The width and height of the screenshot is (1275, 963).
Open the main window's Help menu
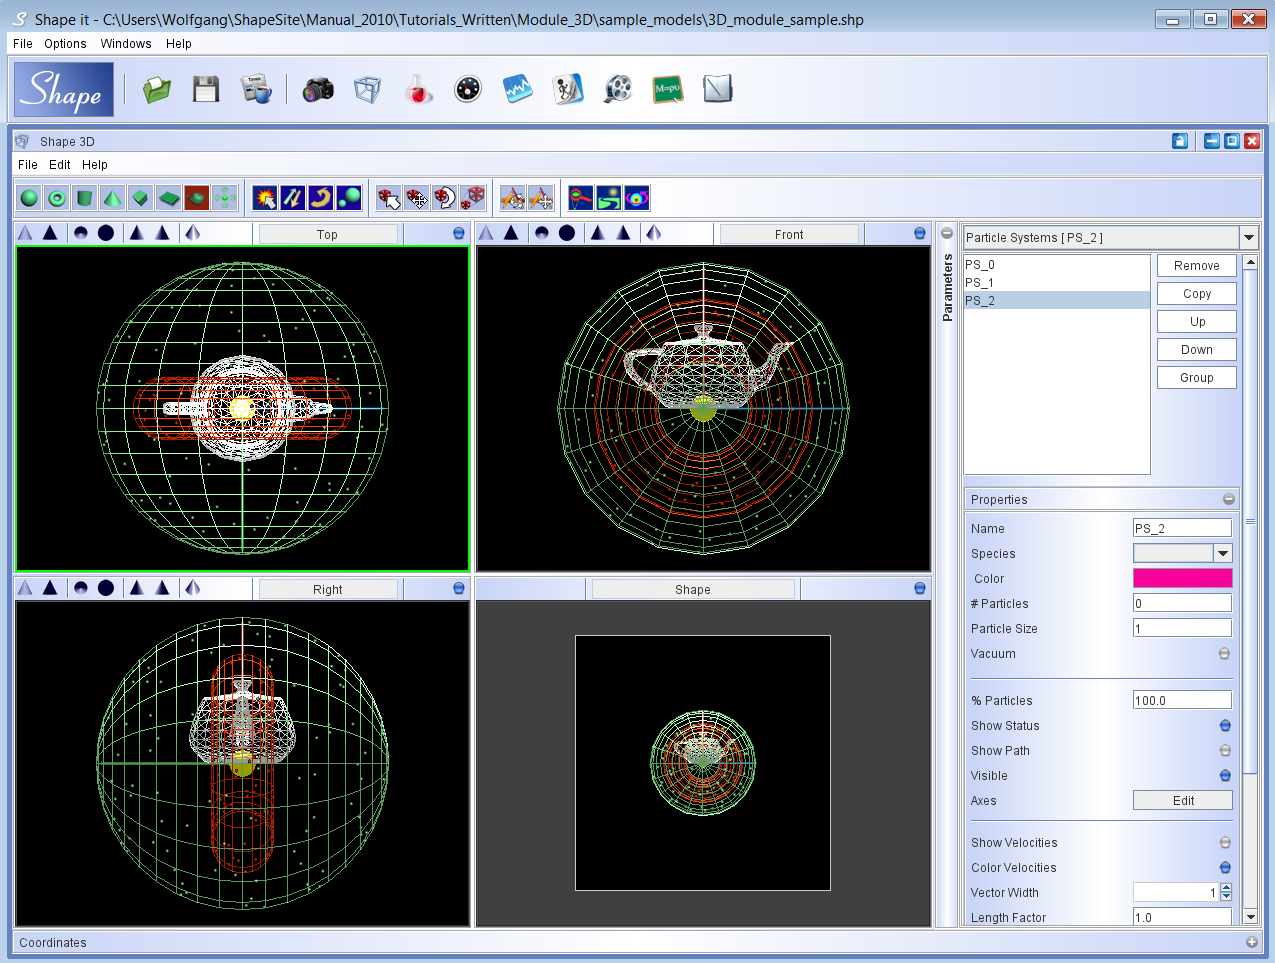click(x=179, y=44)
